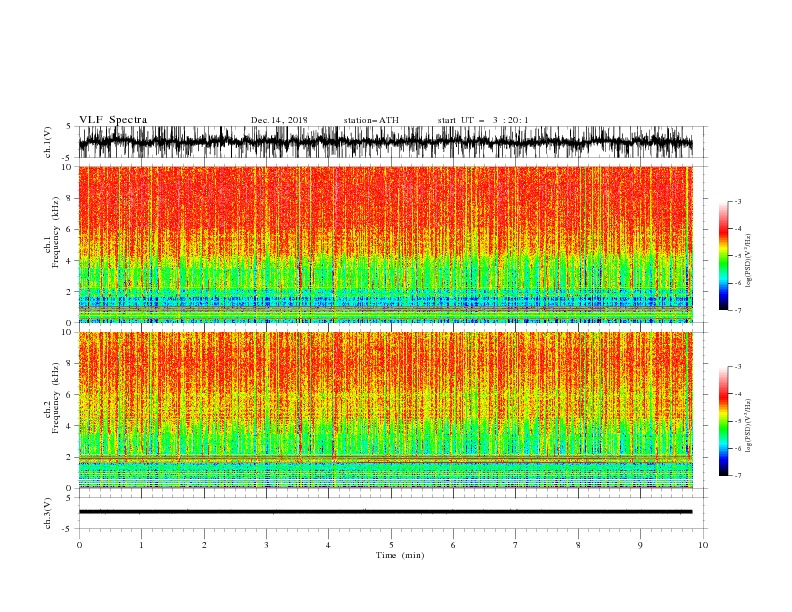The height and width of the screenshot is (612, 792).
Task: Click the log(PSD) label of ch.2 colorbar
Action: click(749, 426)
